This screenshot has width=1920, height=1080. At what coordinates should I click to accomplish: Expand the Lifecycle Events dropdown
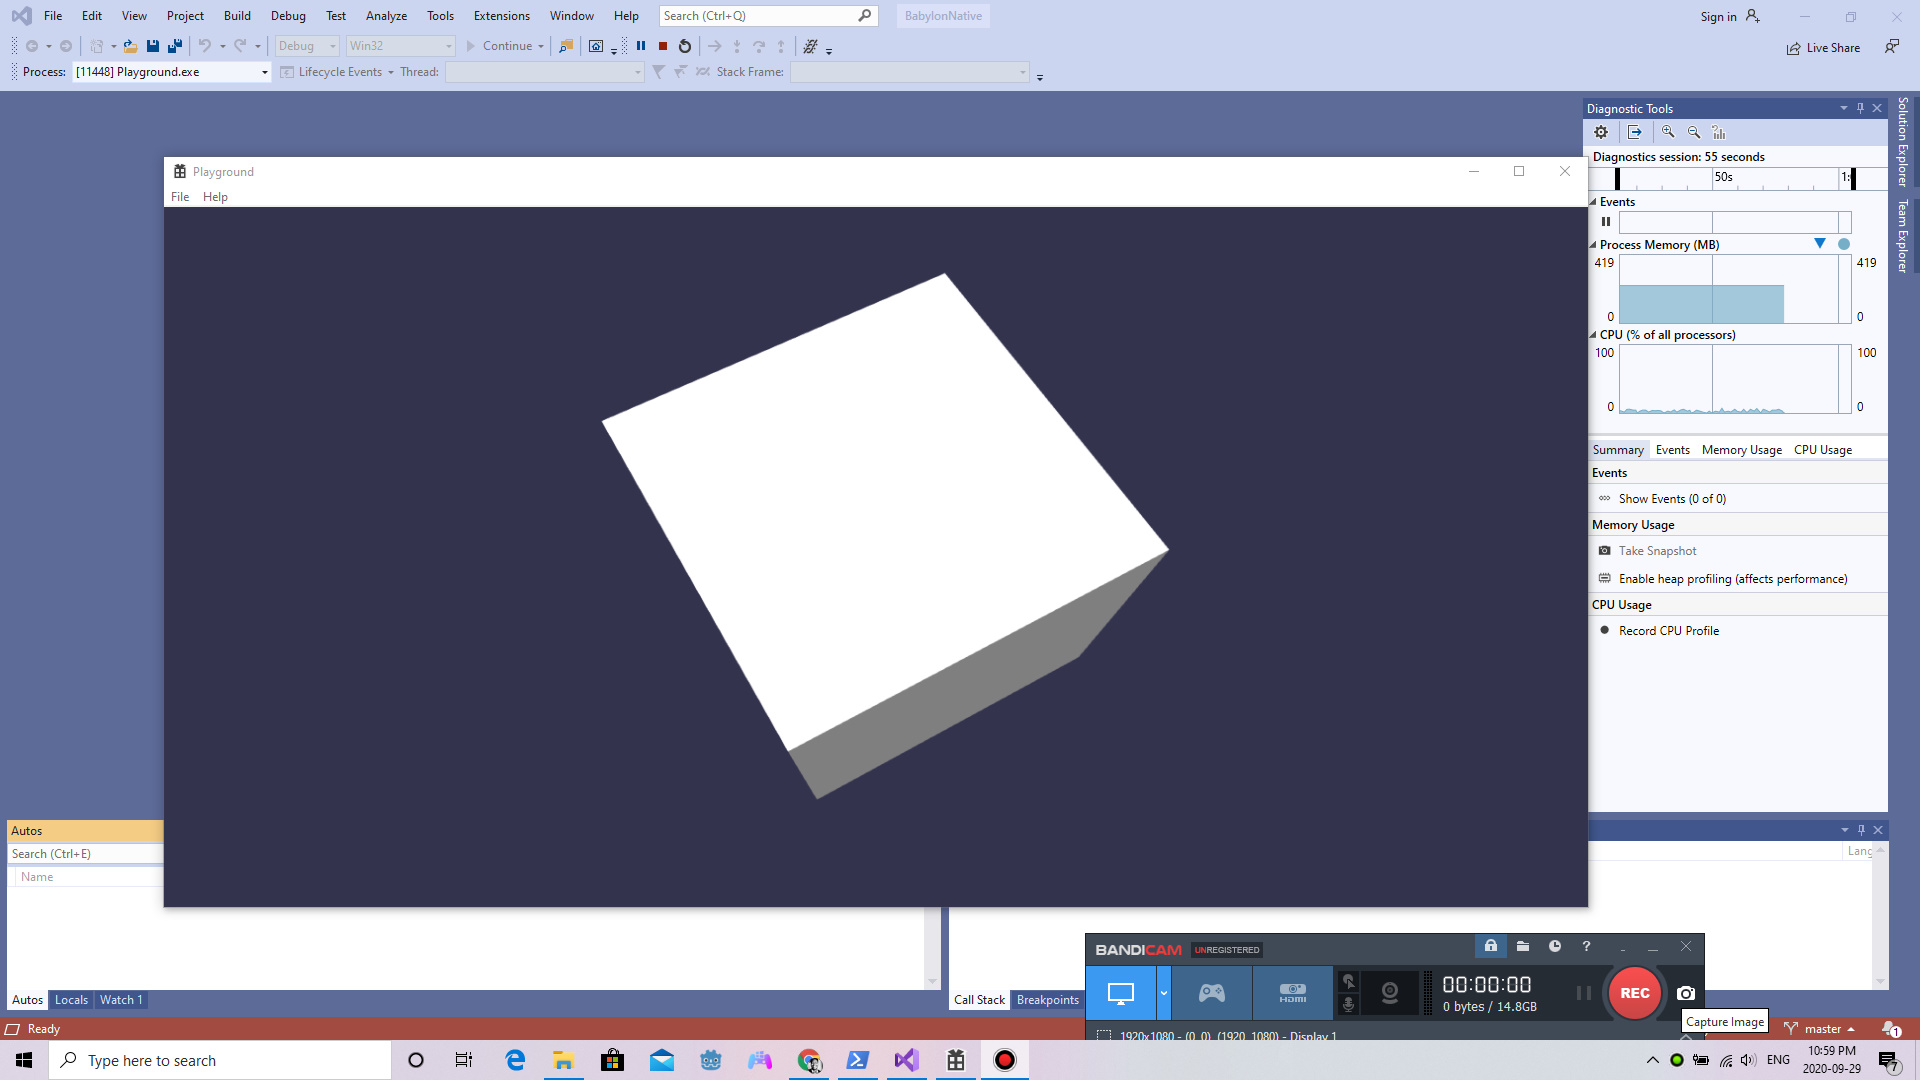(x=390, y=72)
